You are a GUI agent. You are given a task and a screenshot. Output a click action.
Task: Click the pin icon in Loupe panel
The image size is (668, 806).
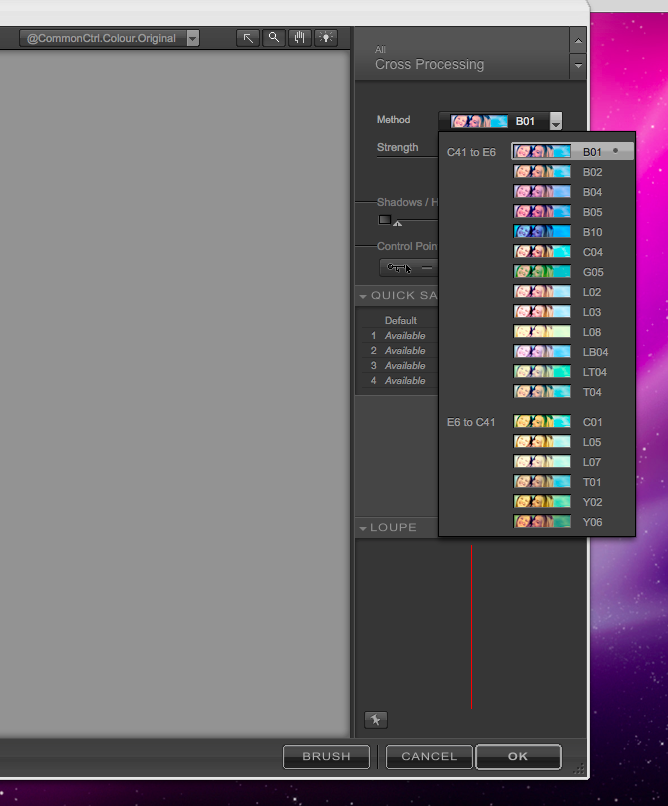[x=376, y=720]
